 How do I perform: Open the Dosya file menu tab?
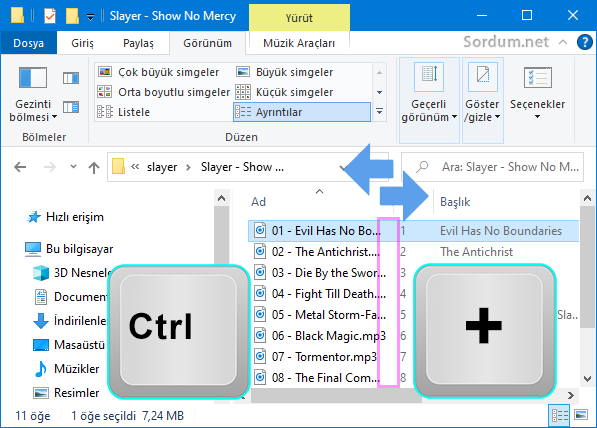pos(29,43)
